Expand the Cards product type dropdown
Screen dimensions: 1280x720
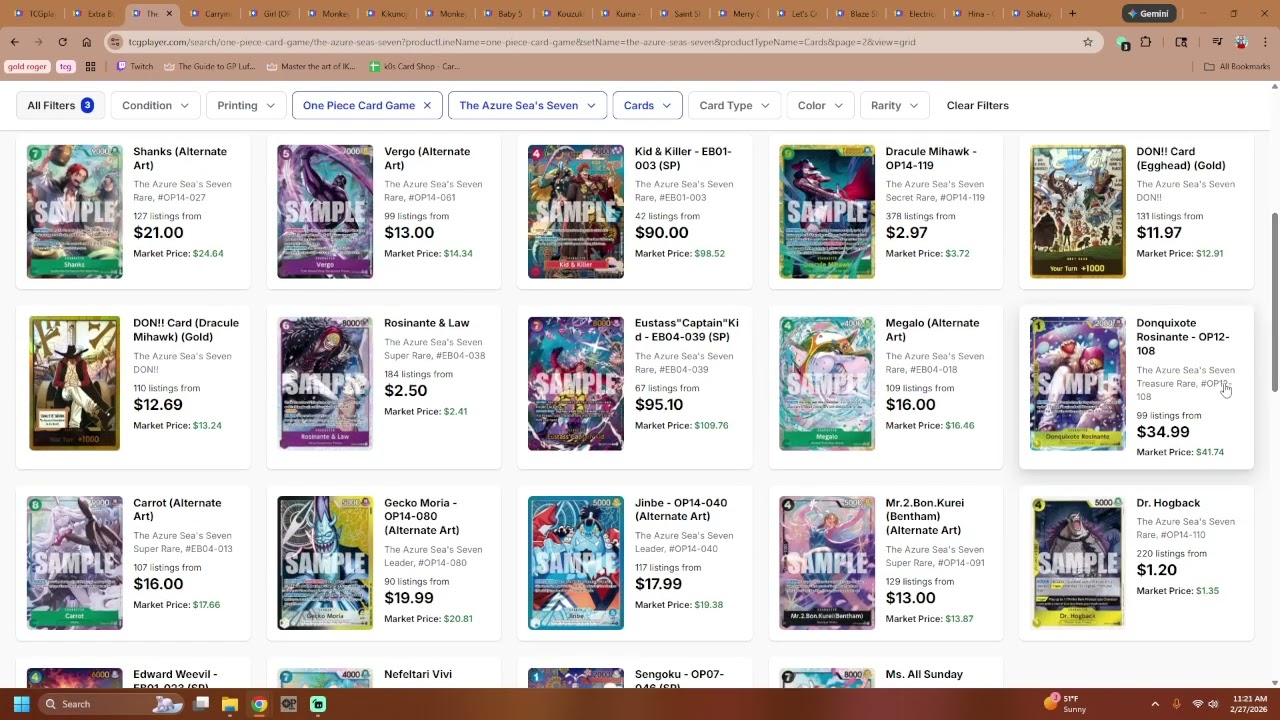point(647,105)
